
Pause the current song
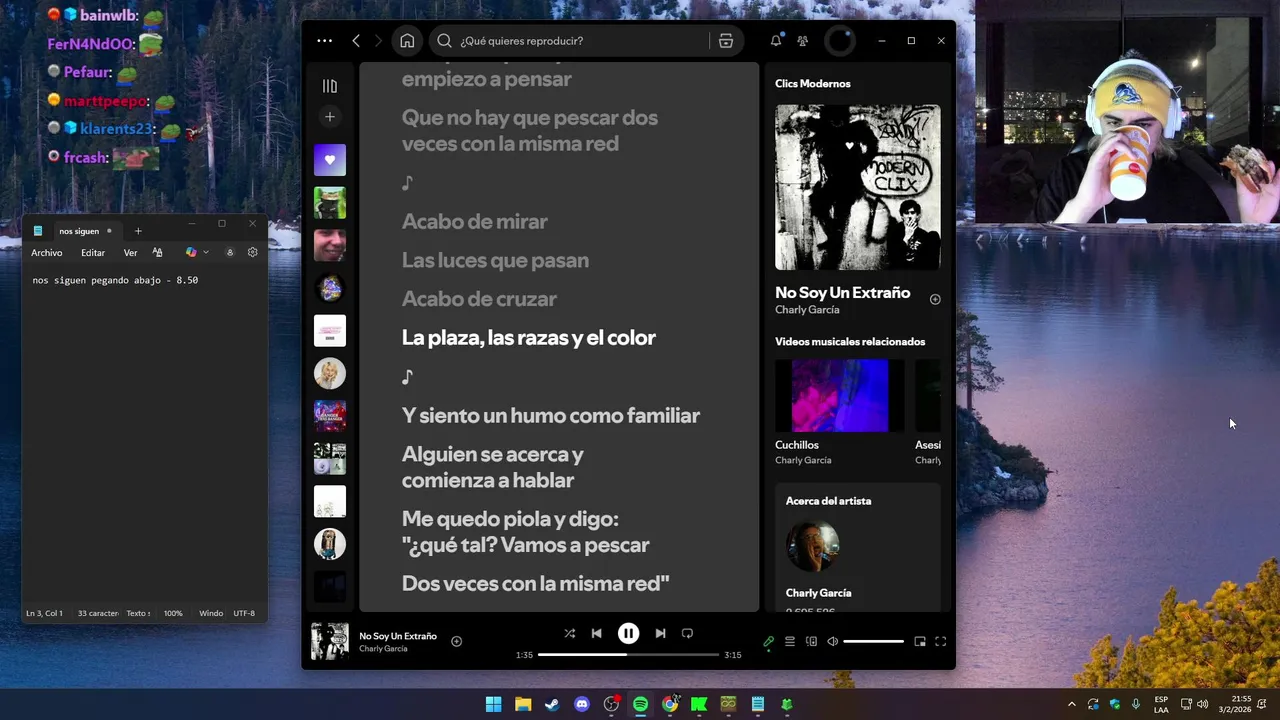coord(628,633)
